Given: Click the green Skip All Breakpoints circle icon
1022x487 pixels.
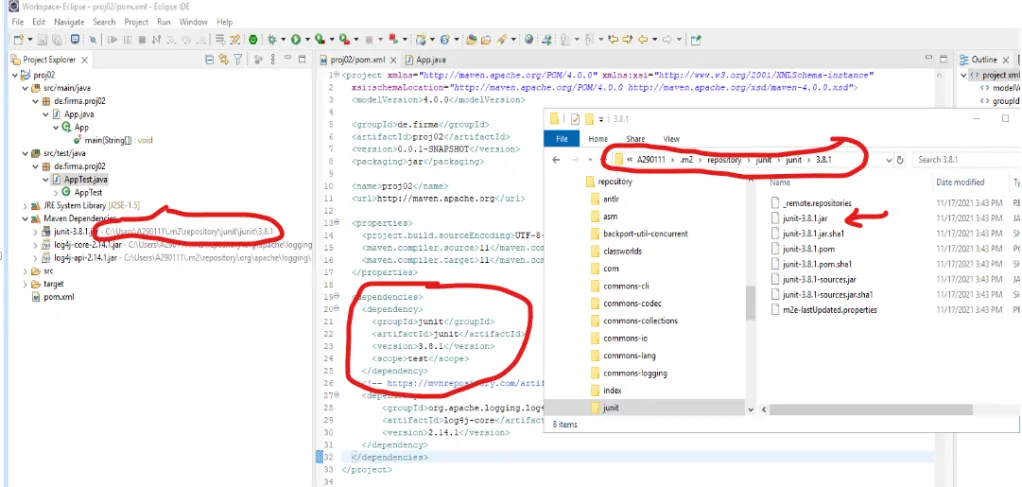Looking at the screenshot, I should (x=252, y=39).
